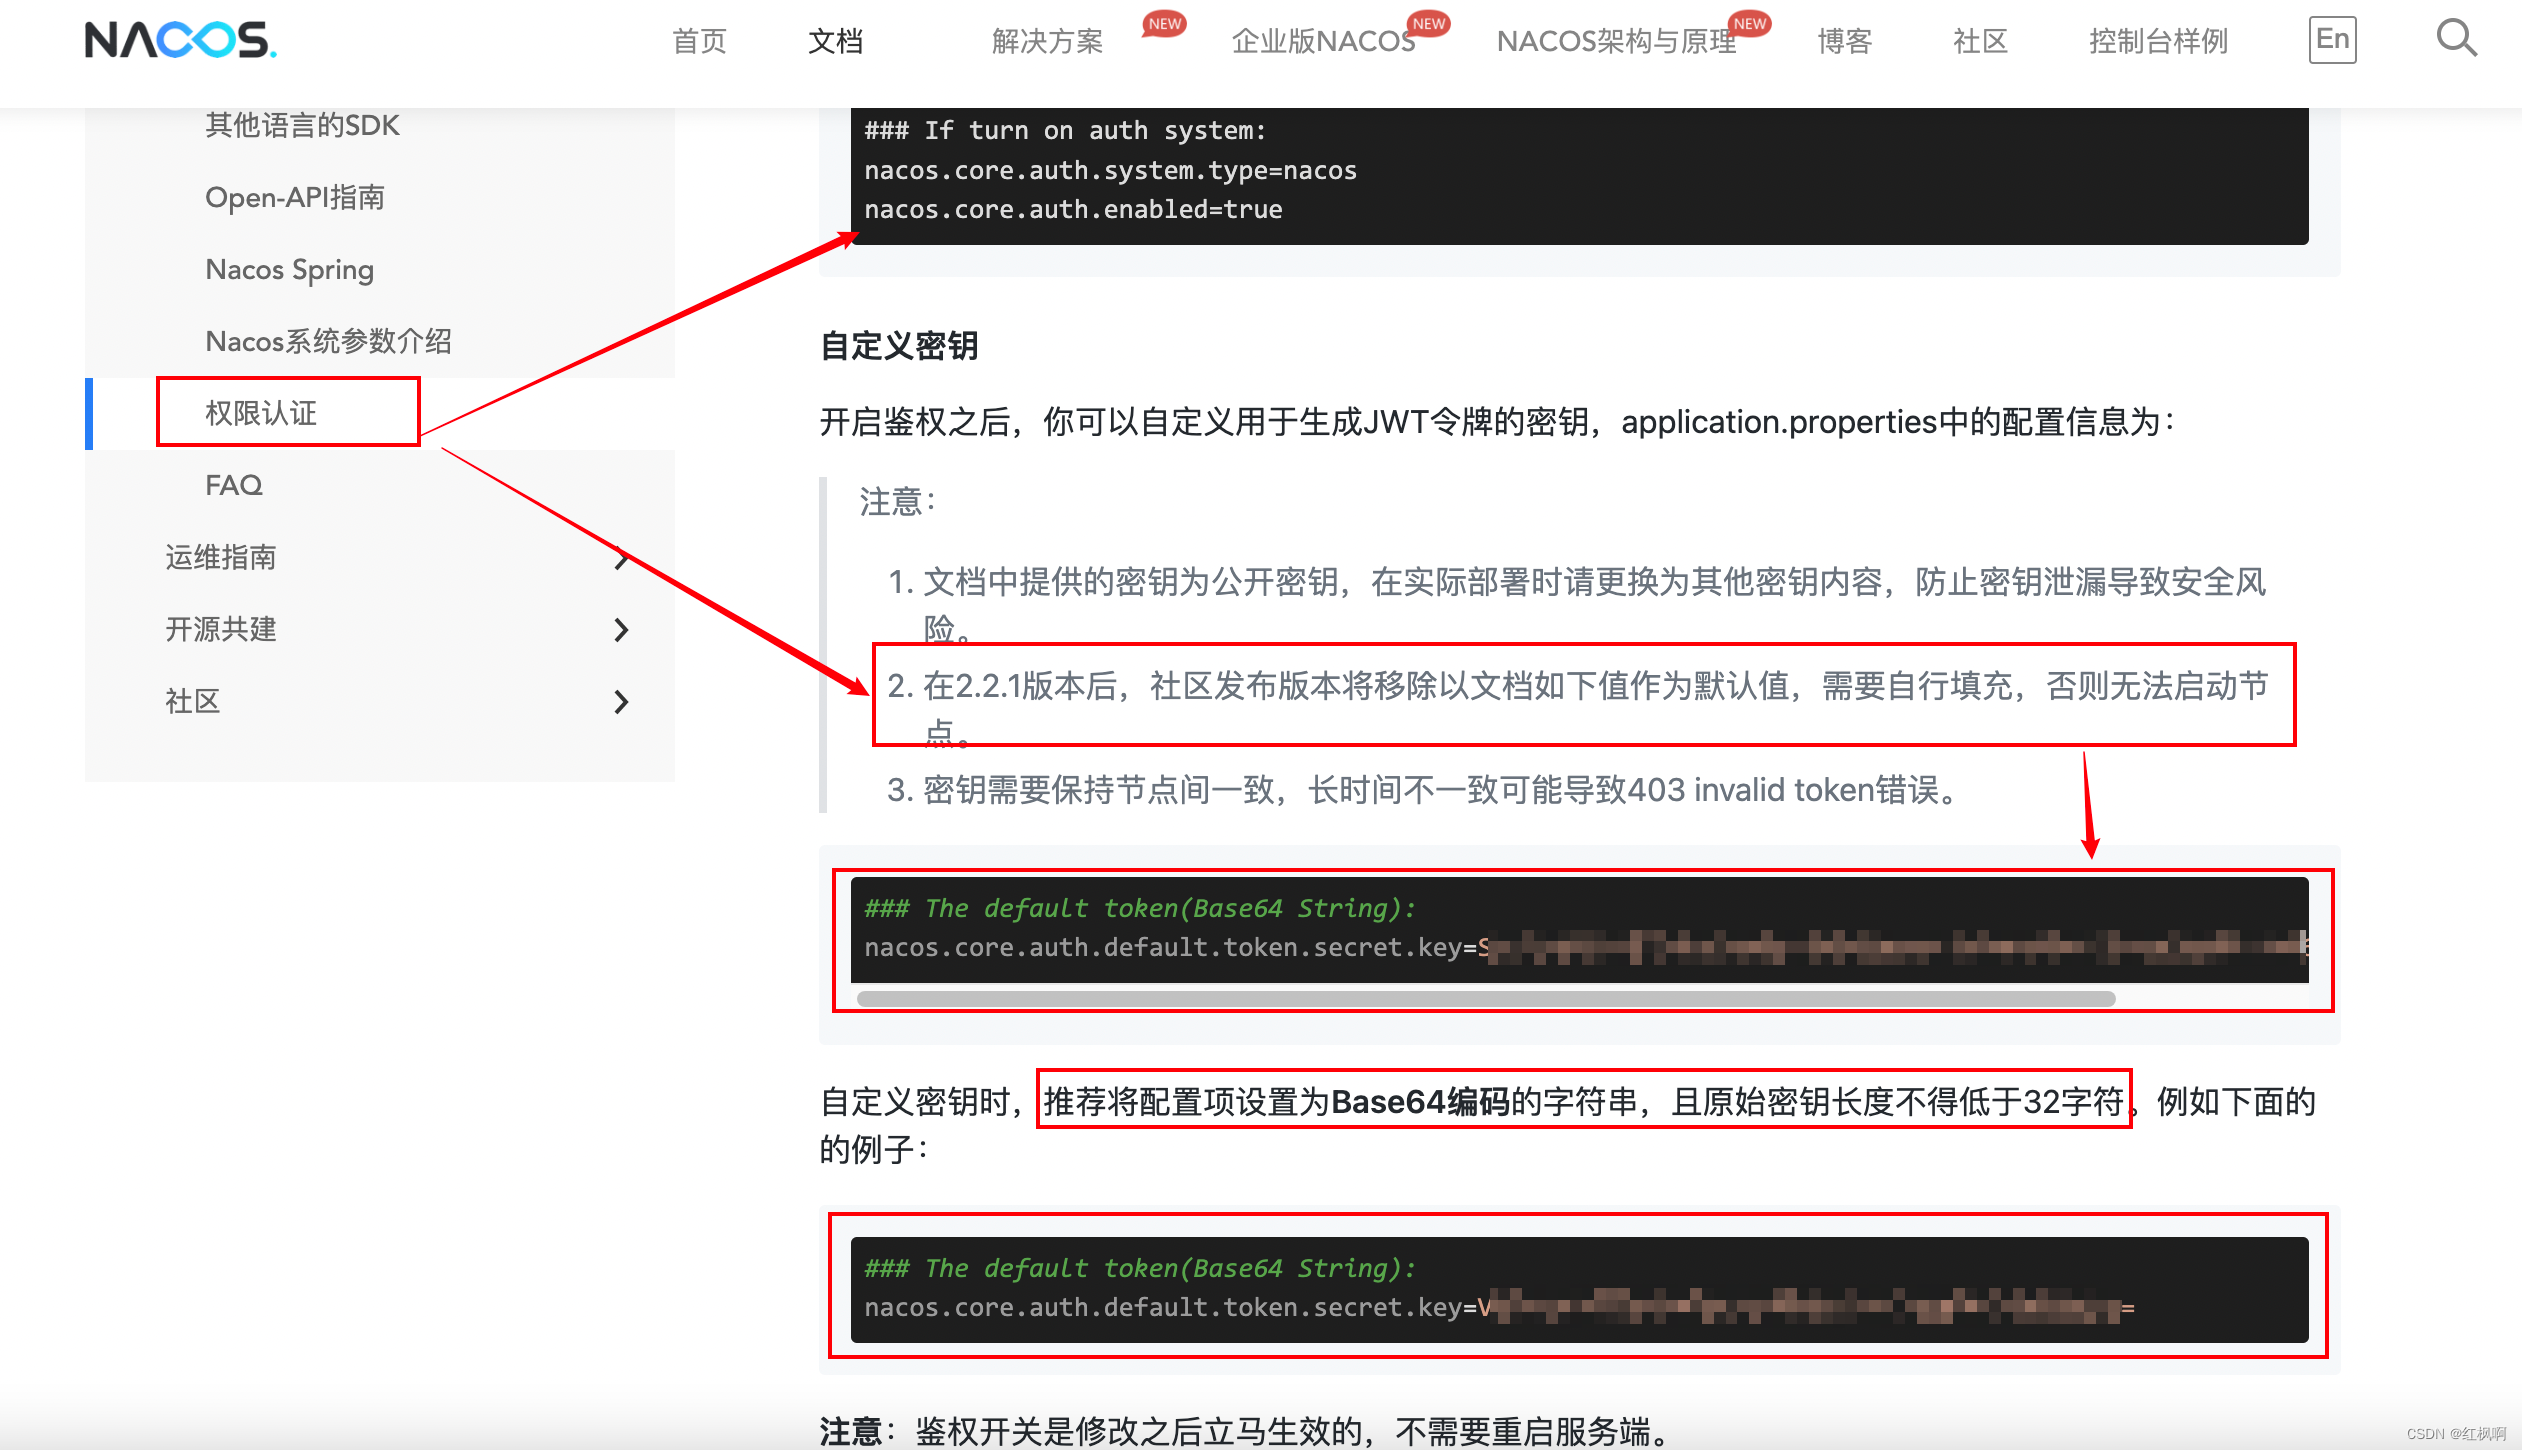Viewport: 2522px width, 1450px height.
Task: Open 社区 in the top navbar
Action: [x=1980, y=41]
